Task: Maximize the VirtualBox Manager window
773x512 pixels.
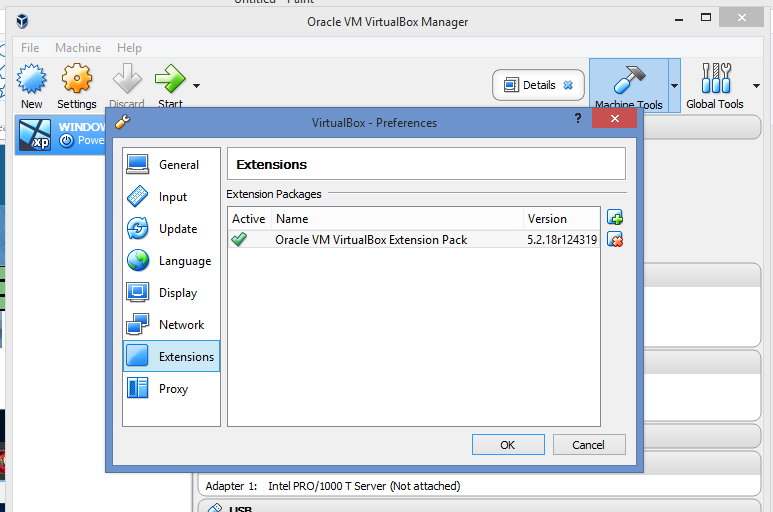Action: coord(706,18)
